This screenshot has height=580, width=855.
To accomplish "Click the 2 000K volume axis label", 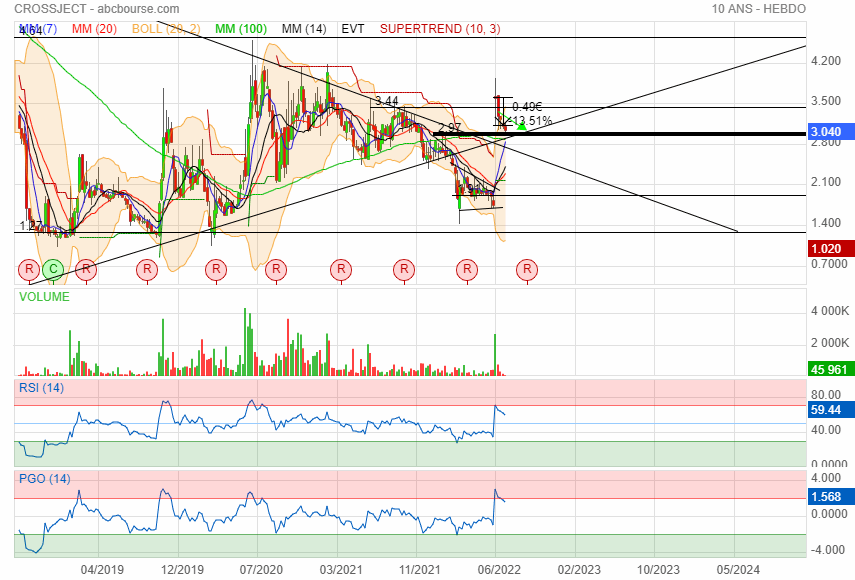I will point(829,343).
